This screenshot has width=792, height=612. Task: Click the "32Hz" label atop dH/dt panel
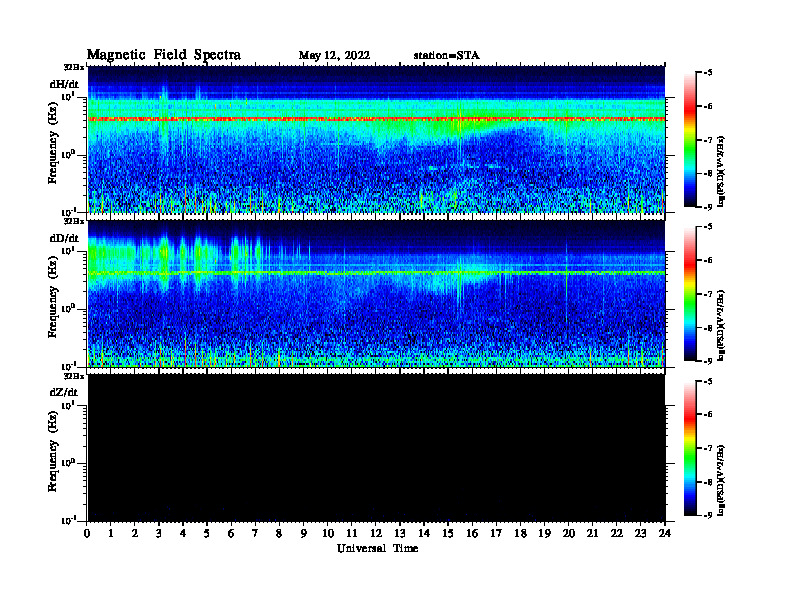73,67
